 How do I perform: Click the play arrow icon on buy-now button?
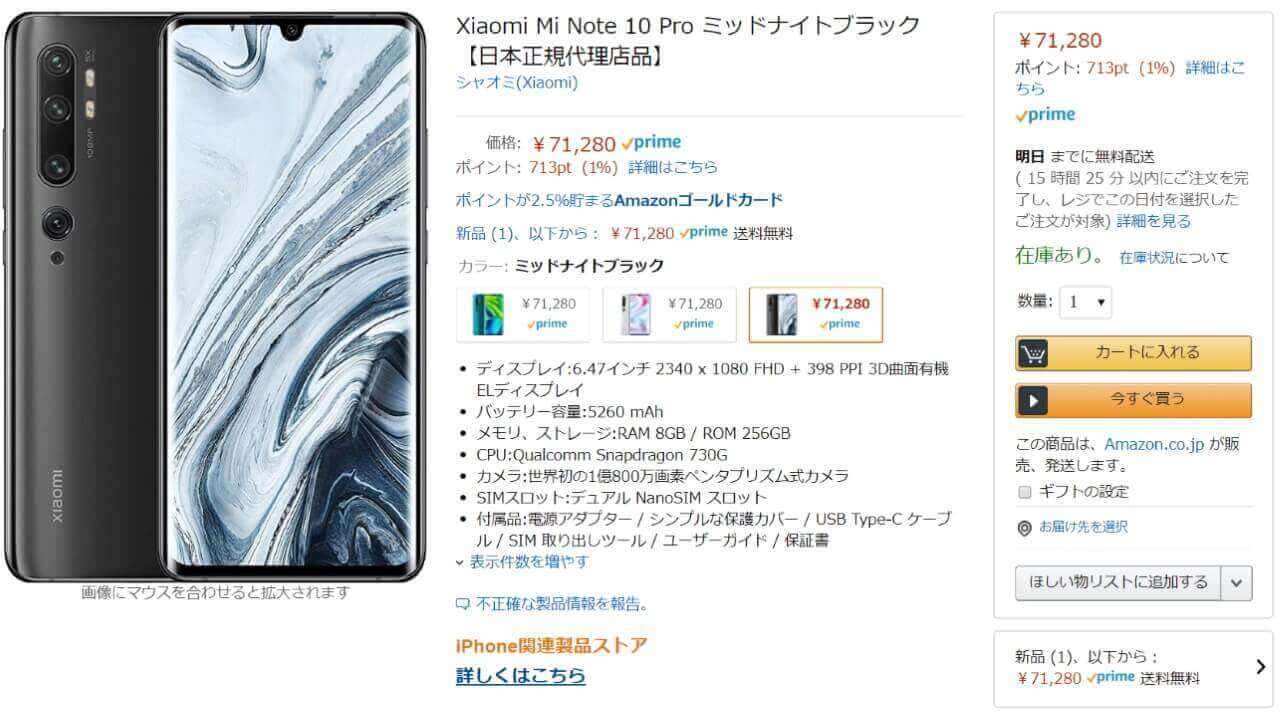pyautogui.click(x=1033, y=401)
